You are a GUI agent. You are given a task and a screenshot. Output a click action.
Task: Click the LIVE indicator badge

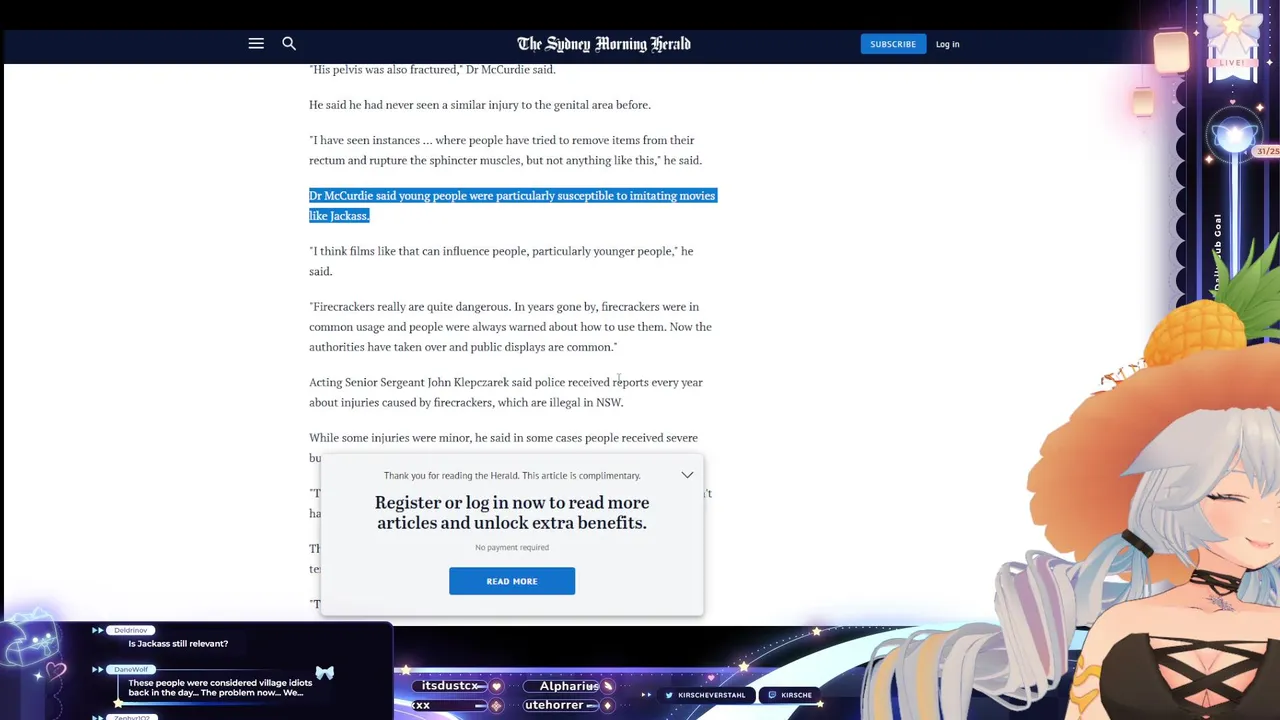(x=1232, y=62)
